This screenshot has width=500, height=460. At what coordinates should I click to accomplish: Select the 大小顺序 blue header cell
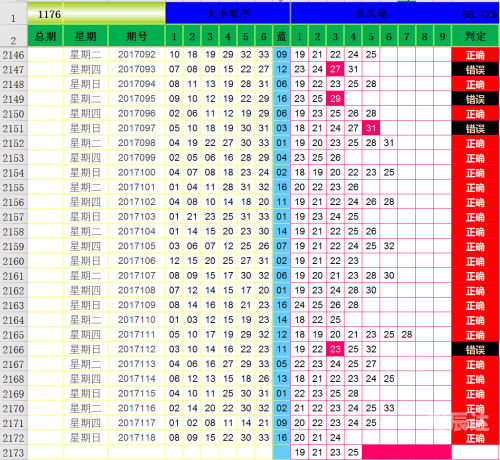tap(228, 13)
